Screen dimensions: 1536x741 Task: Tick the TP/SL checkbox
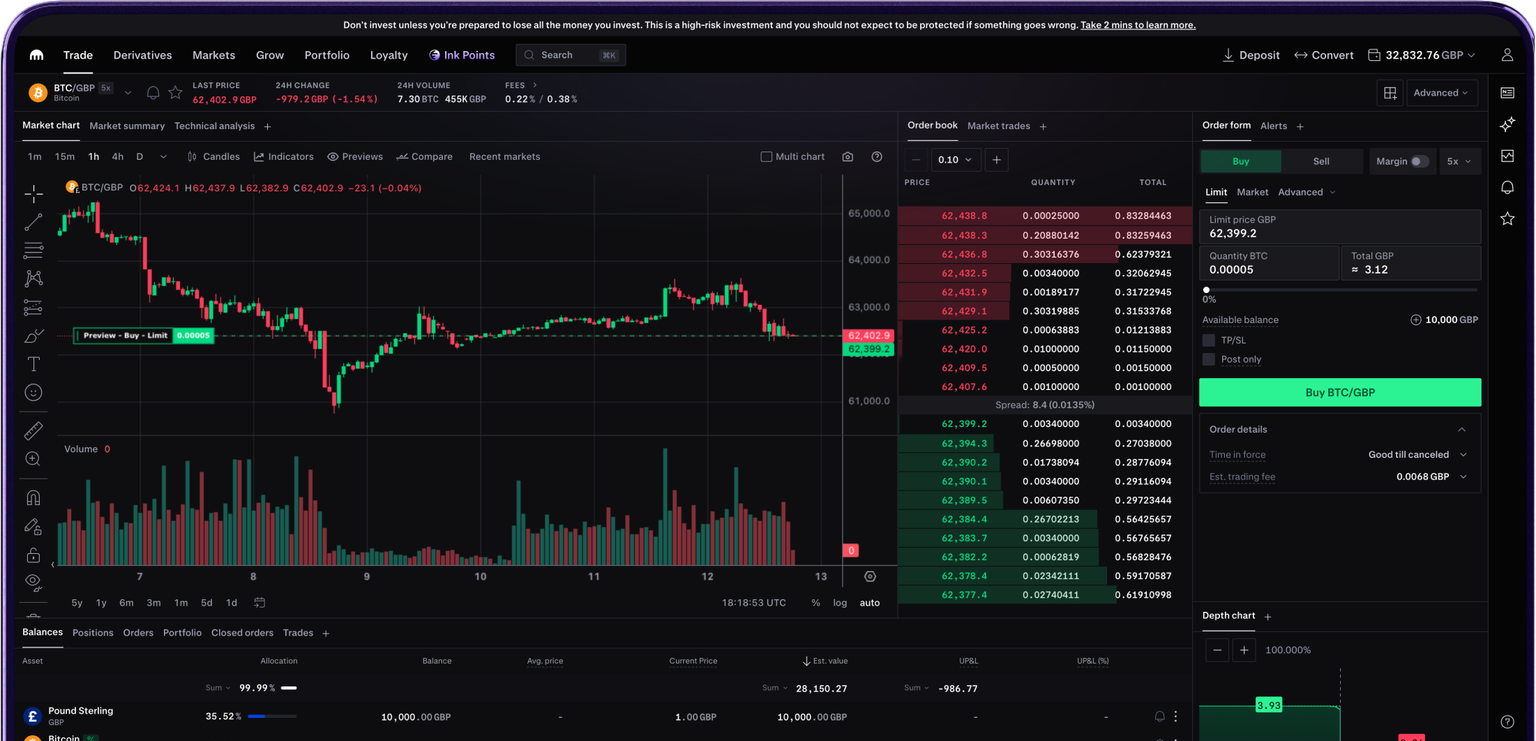1209,341
